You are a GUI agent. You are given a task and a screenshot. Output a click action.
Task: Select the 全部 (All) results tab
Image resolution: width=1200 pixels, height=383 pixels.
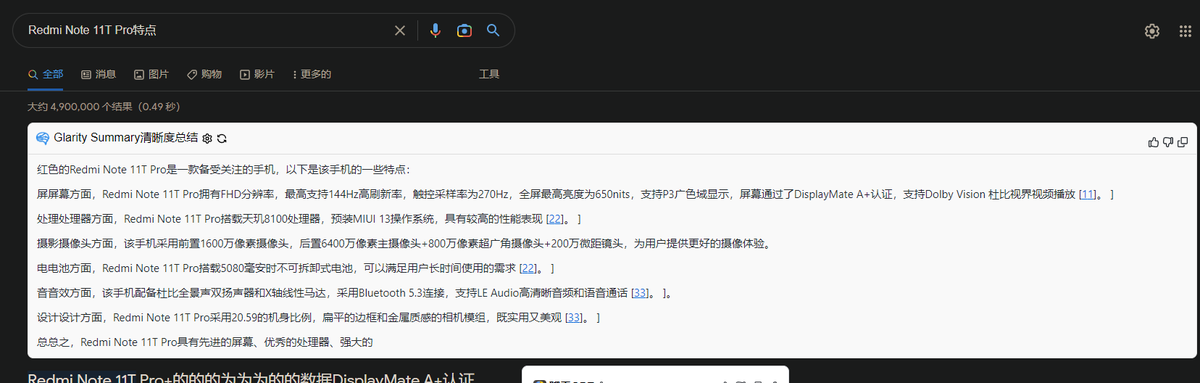click(x=46, y=74)
